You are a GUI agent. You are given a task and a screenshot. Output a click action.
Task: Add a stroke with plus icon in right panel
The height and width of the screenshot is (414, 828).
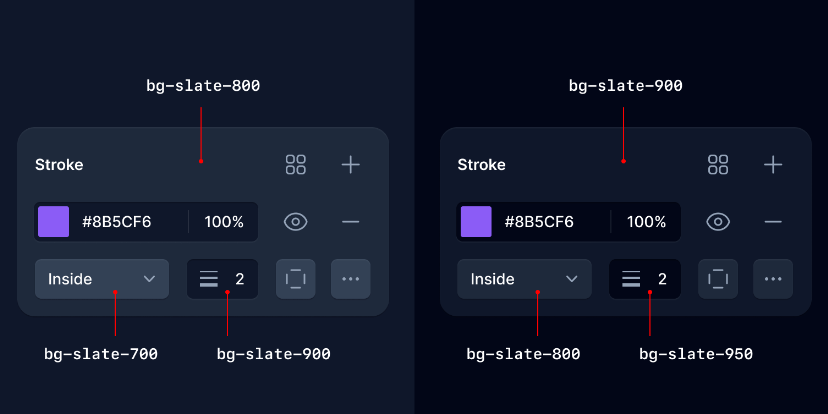point(772,165)
